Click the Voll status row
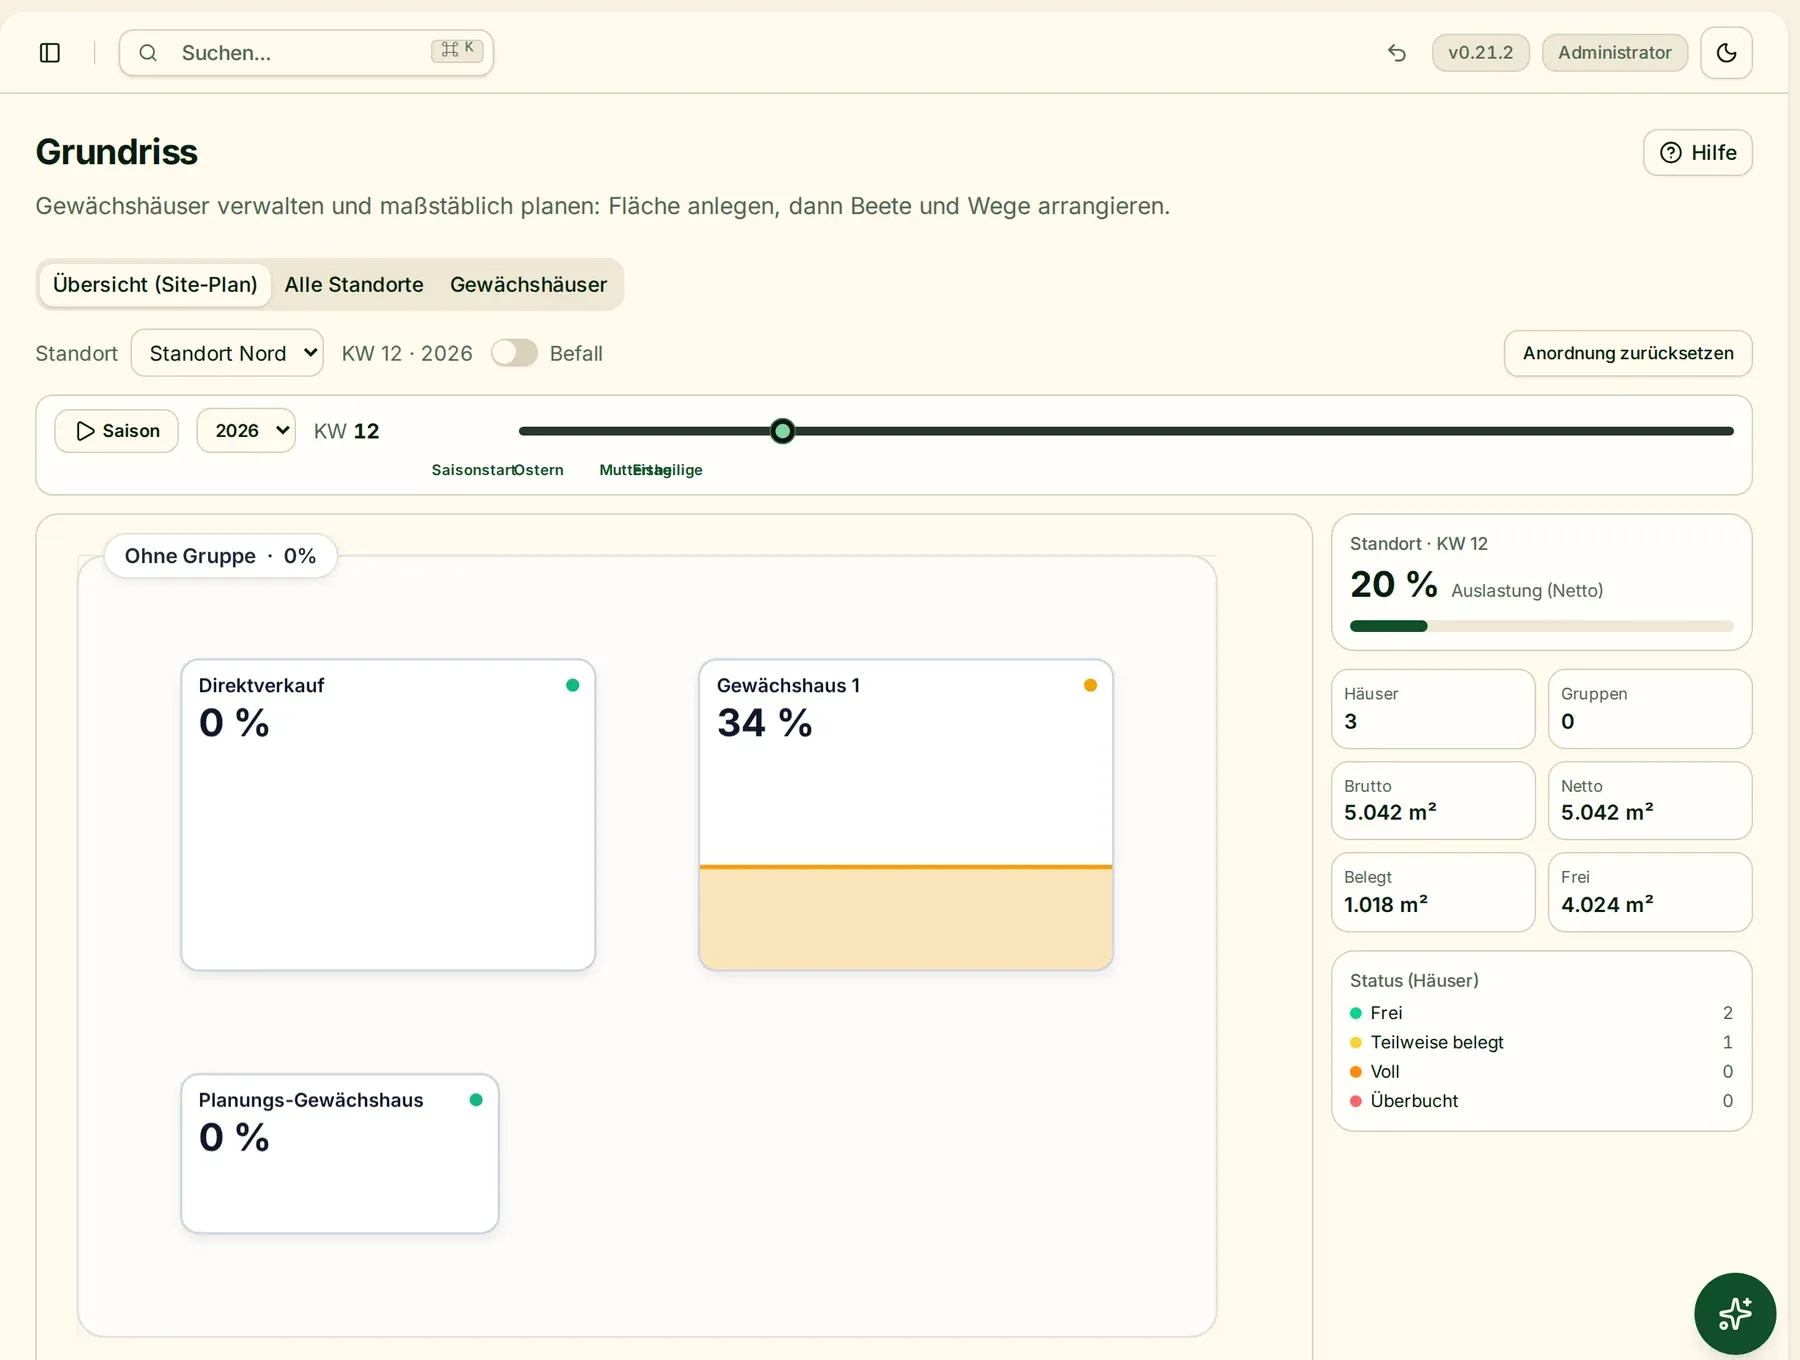The width and height of the screenshot is (1800, 1360). point(1541,1071)
